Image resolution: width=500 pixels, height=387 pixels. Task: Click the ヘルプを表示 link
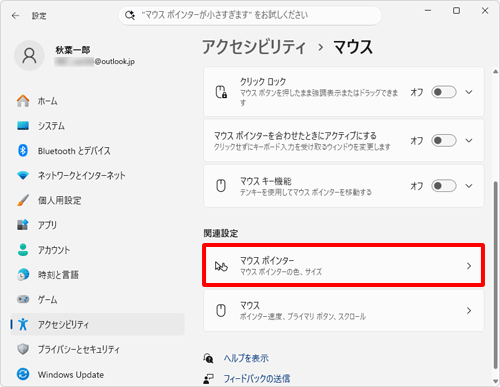pyautogui.click(x=246, y=358)
